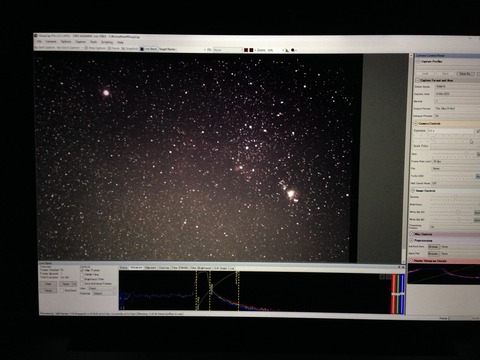480x360 pixels.
Task: Toggle the FWHM Filter checkbox
Action: coord(82,275)
